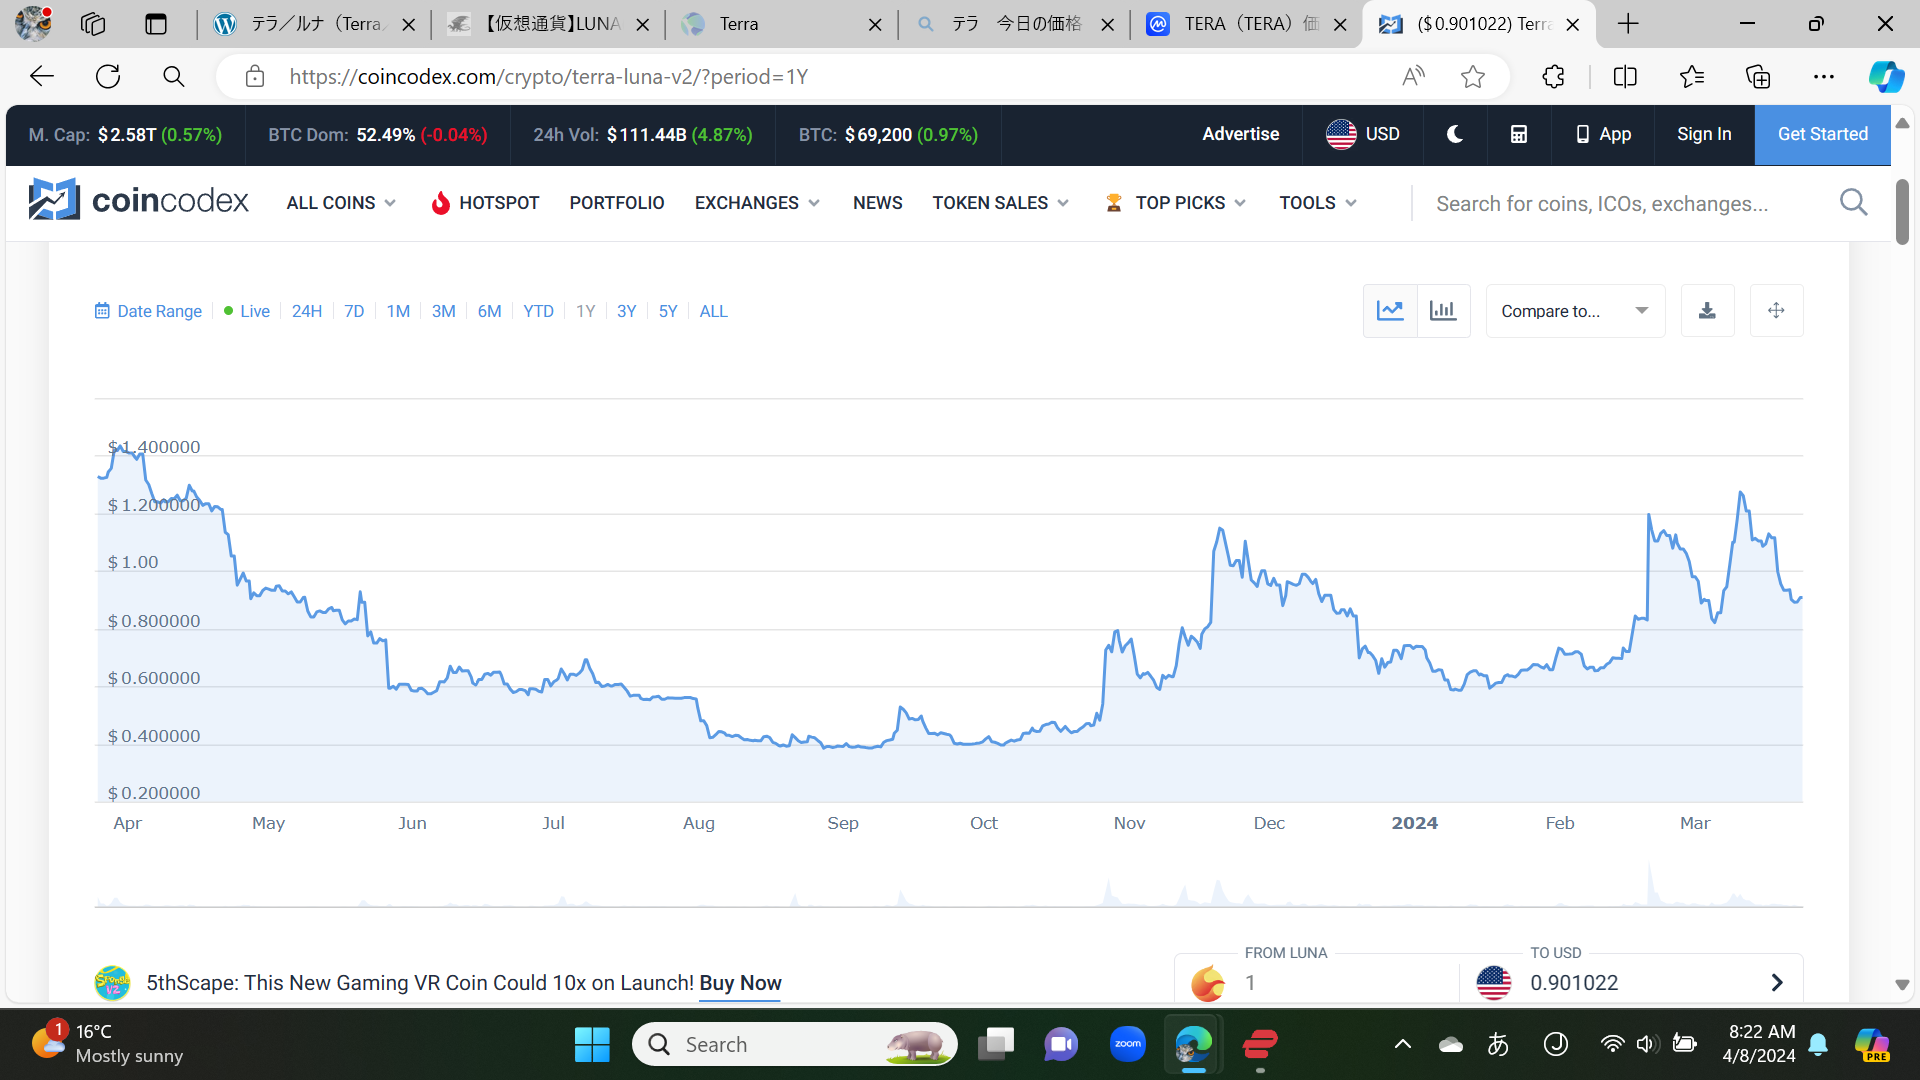
Task: Select the 7D period option
Action: 354,311
